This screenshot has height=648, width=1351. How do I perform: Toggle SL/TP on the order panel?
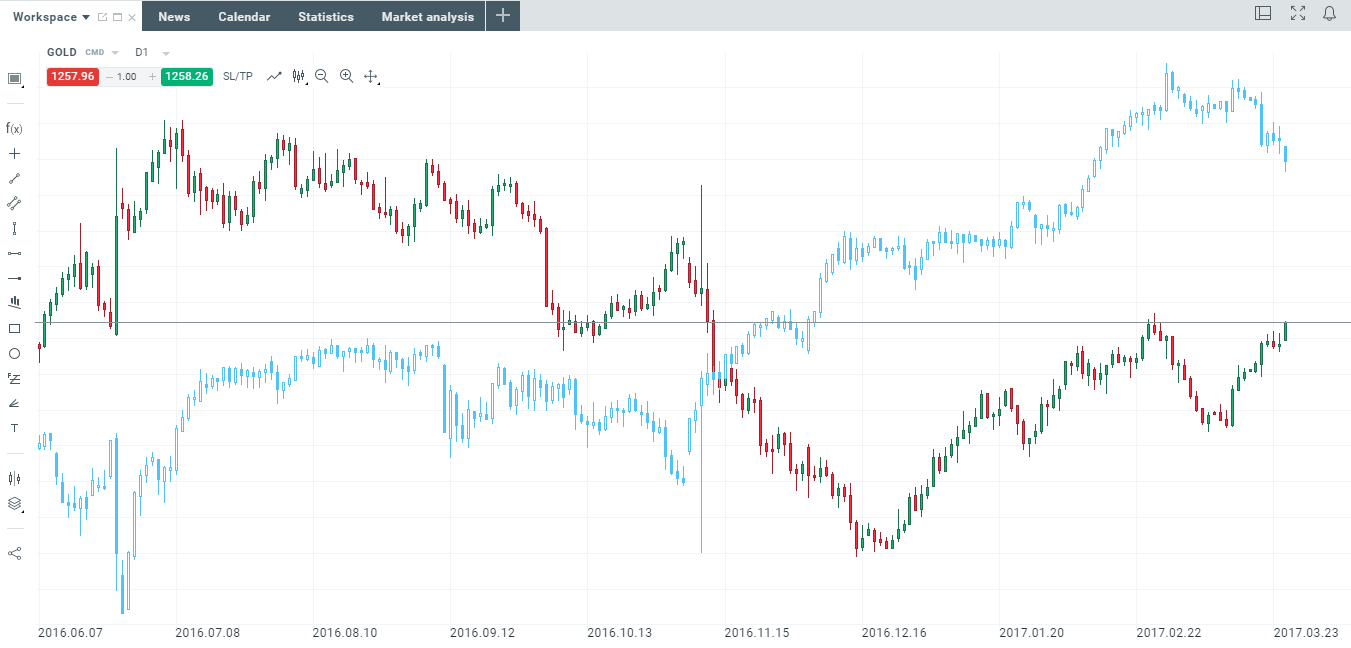click(x=238, y=76)
